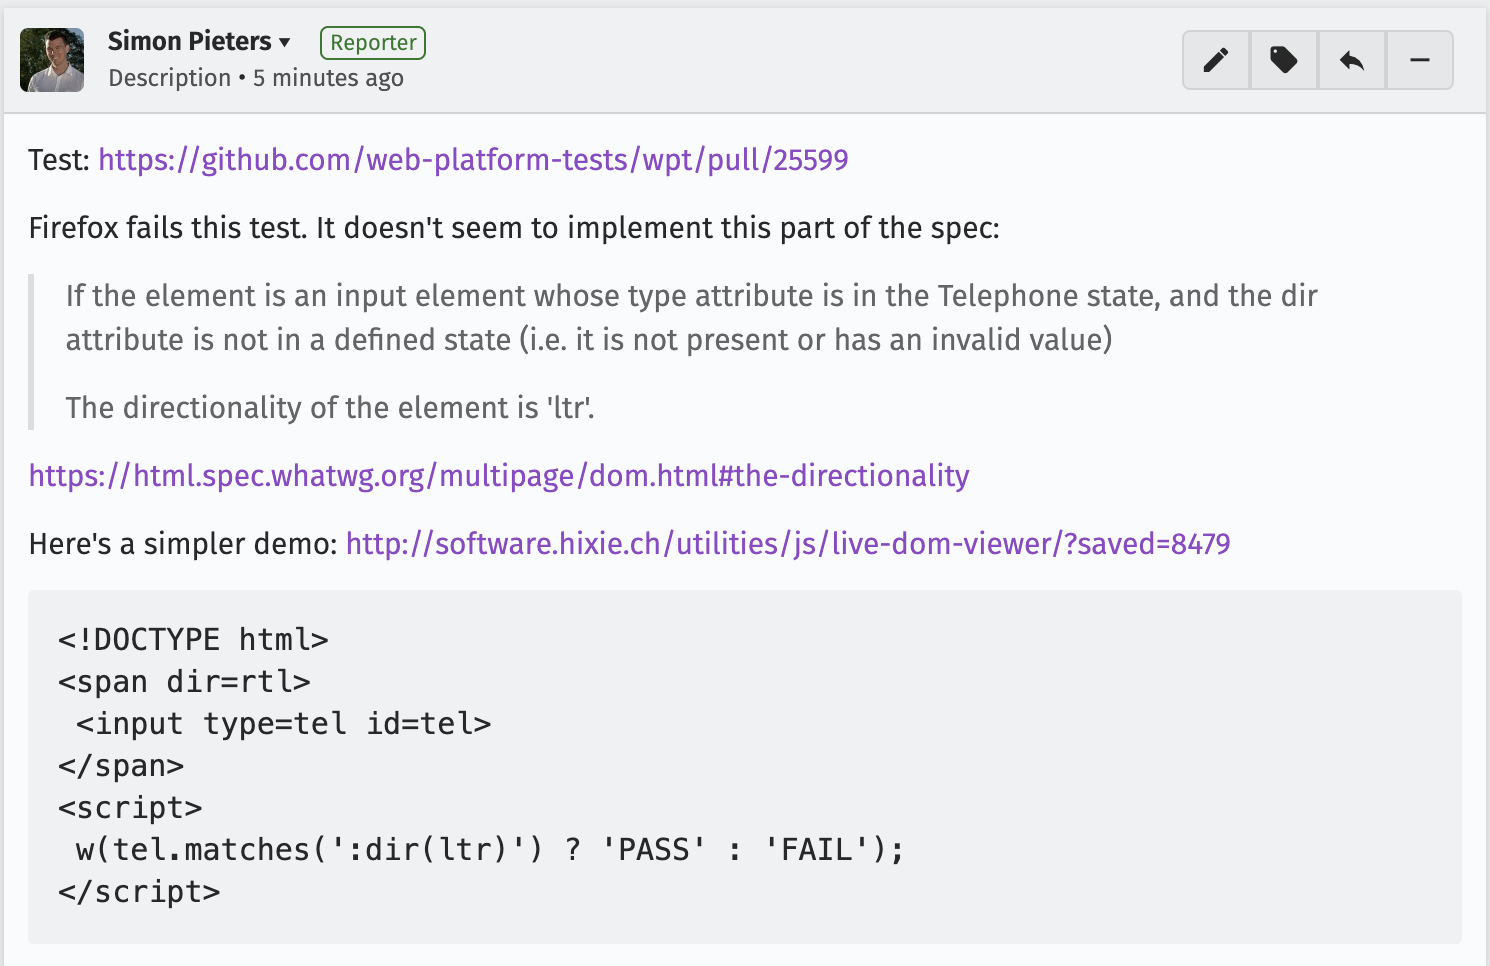Click the '<span dir=rtl>' code line
Image resolution: width=1490 pixels, height=966 pixels.
184,681
